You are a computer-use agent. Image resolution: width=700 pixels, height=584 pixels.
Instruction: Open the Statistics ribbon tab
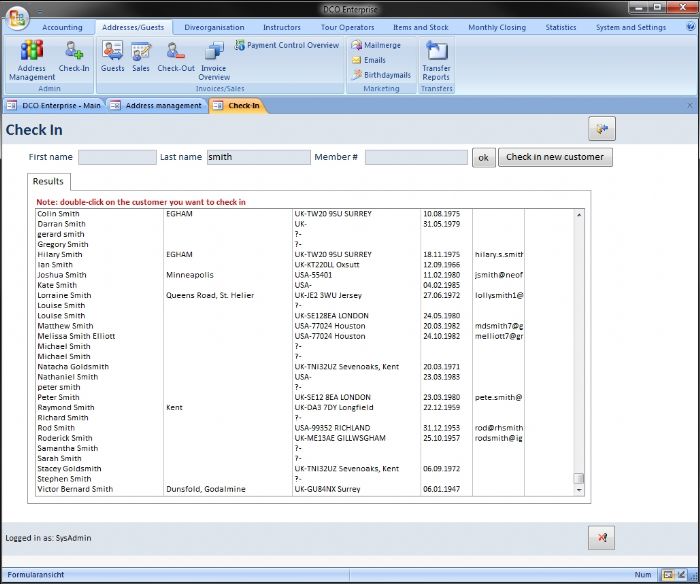(x=560, y=28)
